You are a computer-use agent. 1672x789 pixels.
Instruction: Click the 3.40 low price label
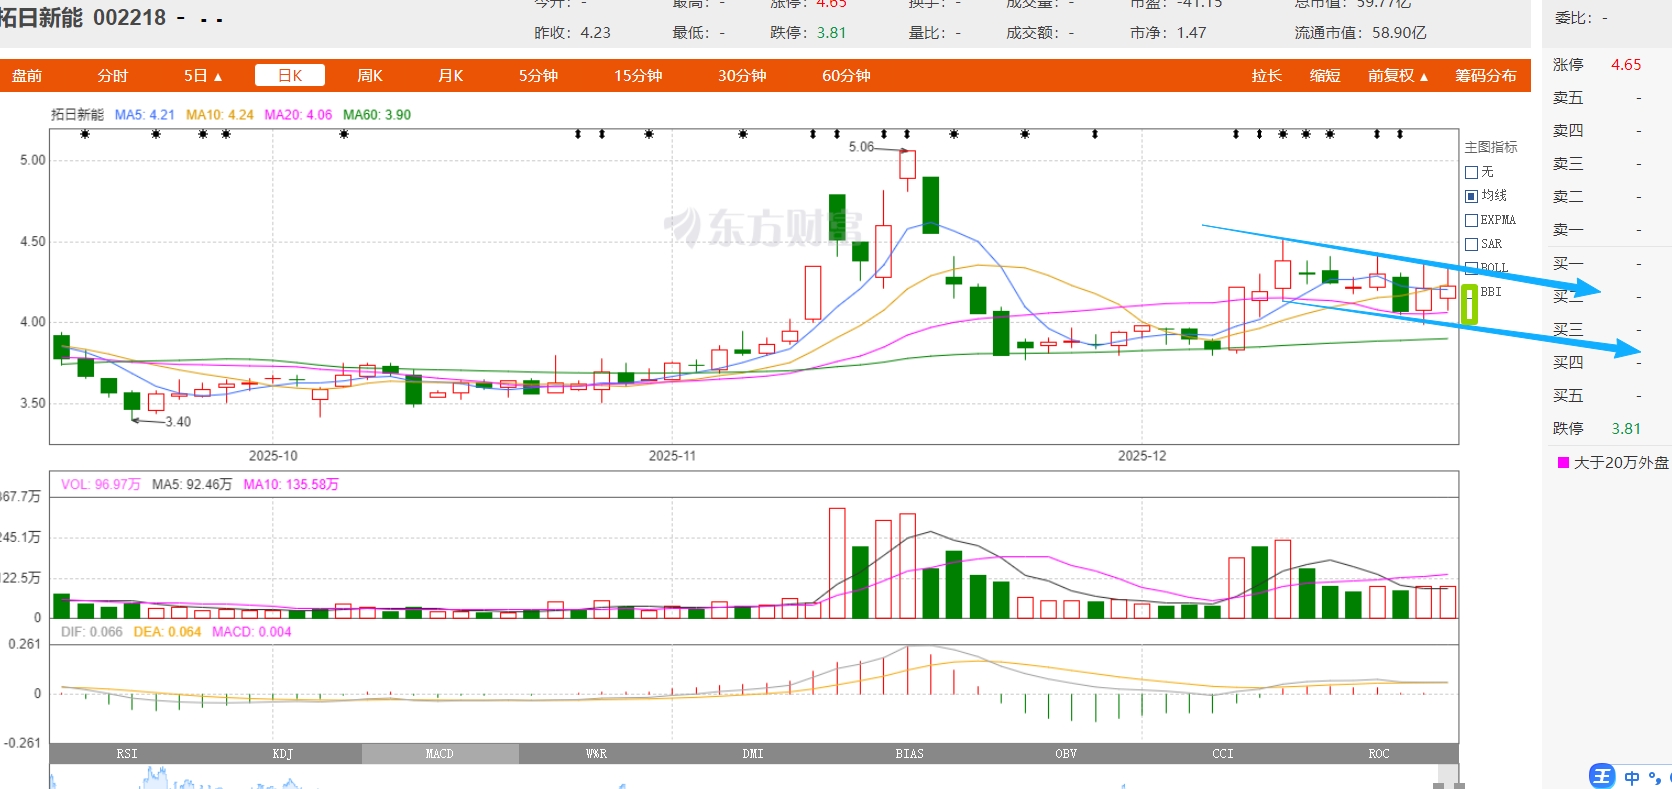[178, 422]
